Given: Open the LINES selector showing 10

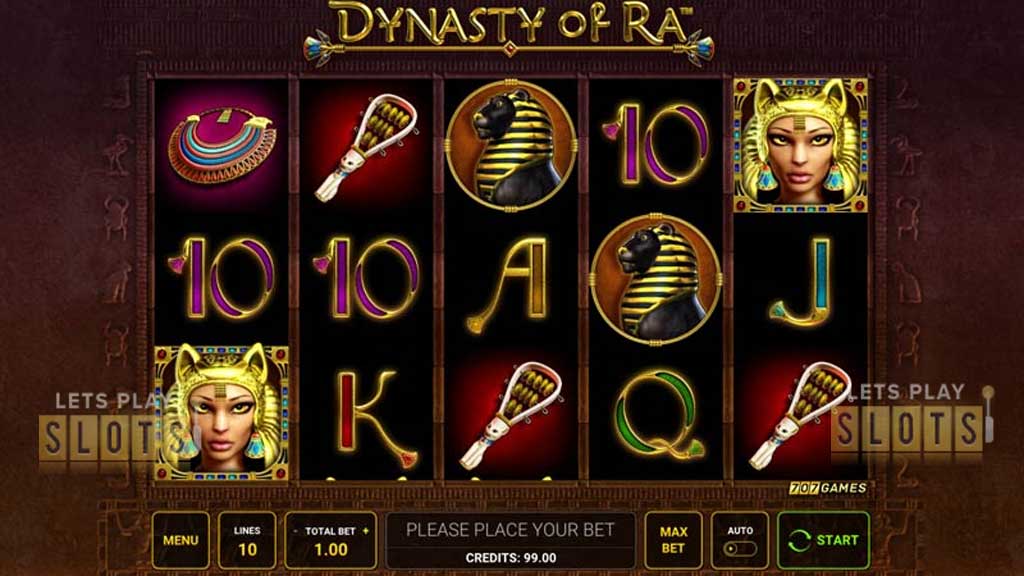Looking at the screenshot, I should [247, 540].
